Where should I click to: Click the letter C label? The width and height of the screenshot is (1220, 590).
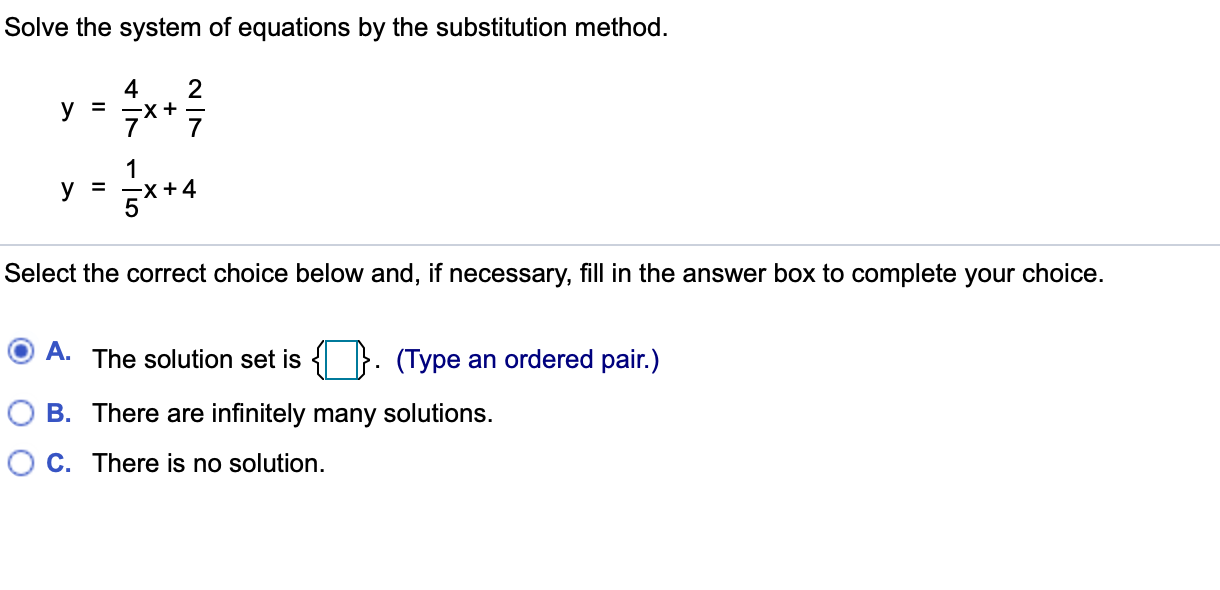click(58, 462)
